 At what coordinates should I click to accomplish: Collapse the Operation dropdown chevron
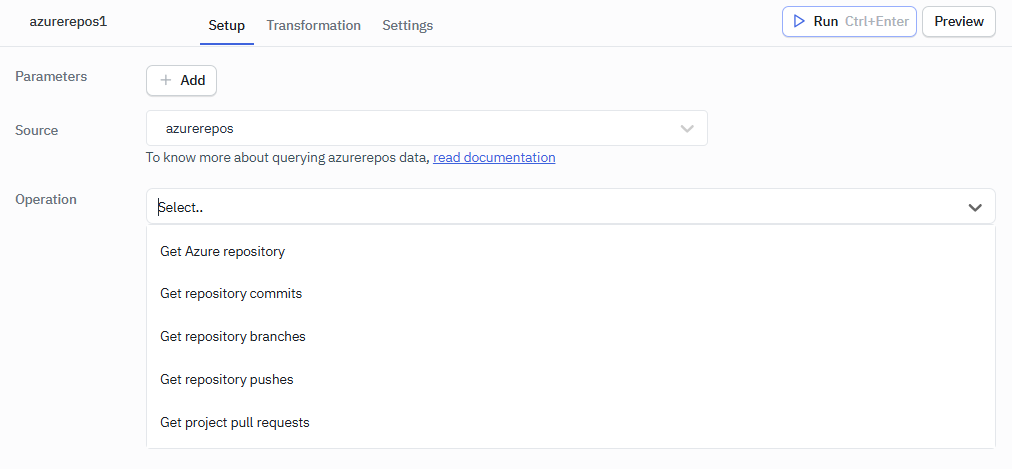point(975,208)
